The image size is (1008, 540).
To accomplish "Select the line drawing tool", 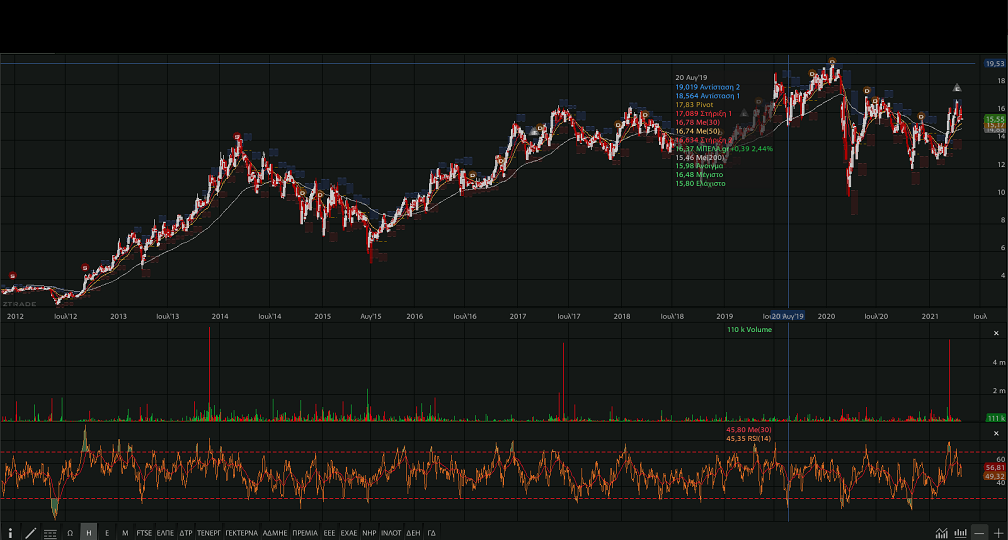I will point(30,533).
